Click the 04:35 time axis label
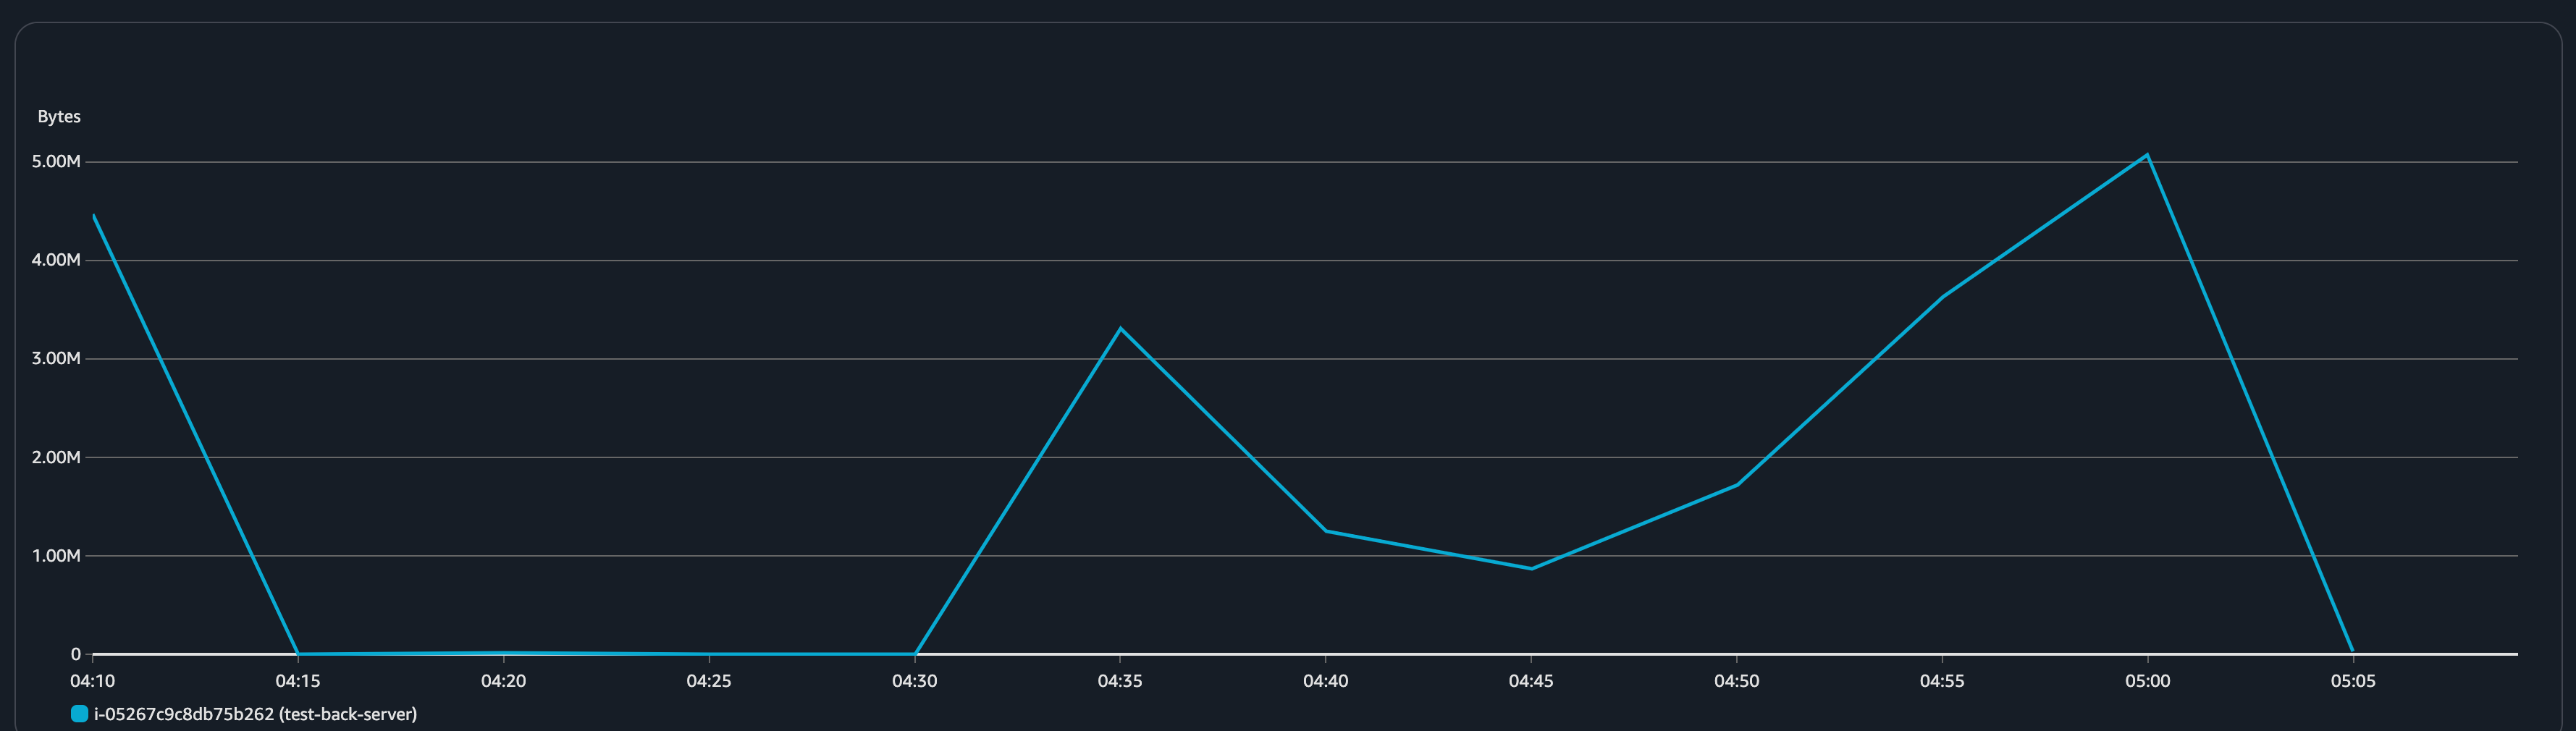The image size is (2576, 731). [x=1120, y=681]
